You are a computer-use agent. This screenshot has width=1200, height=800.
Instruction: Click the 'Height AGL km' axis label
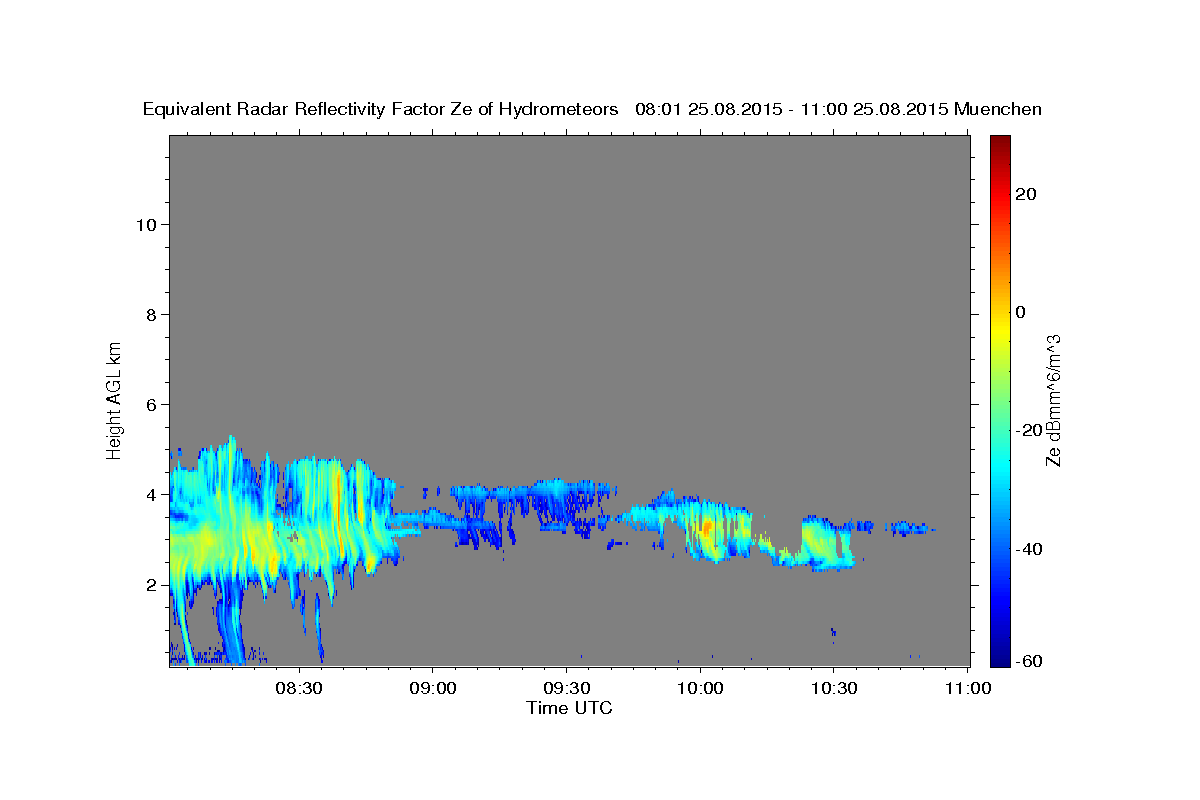click(x=115, y=399)
